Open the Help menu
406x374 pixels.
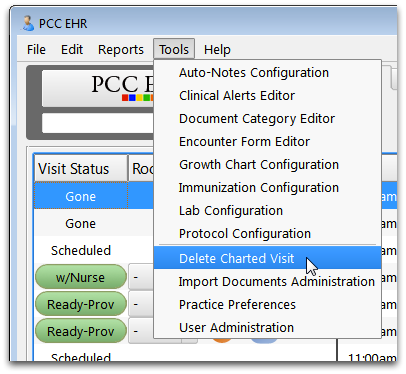coord(217,50)
